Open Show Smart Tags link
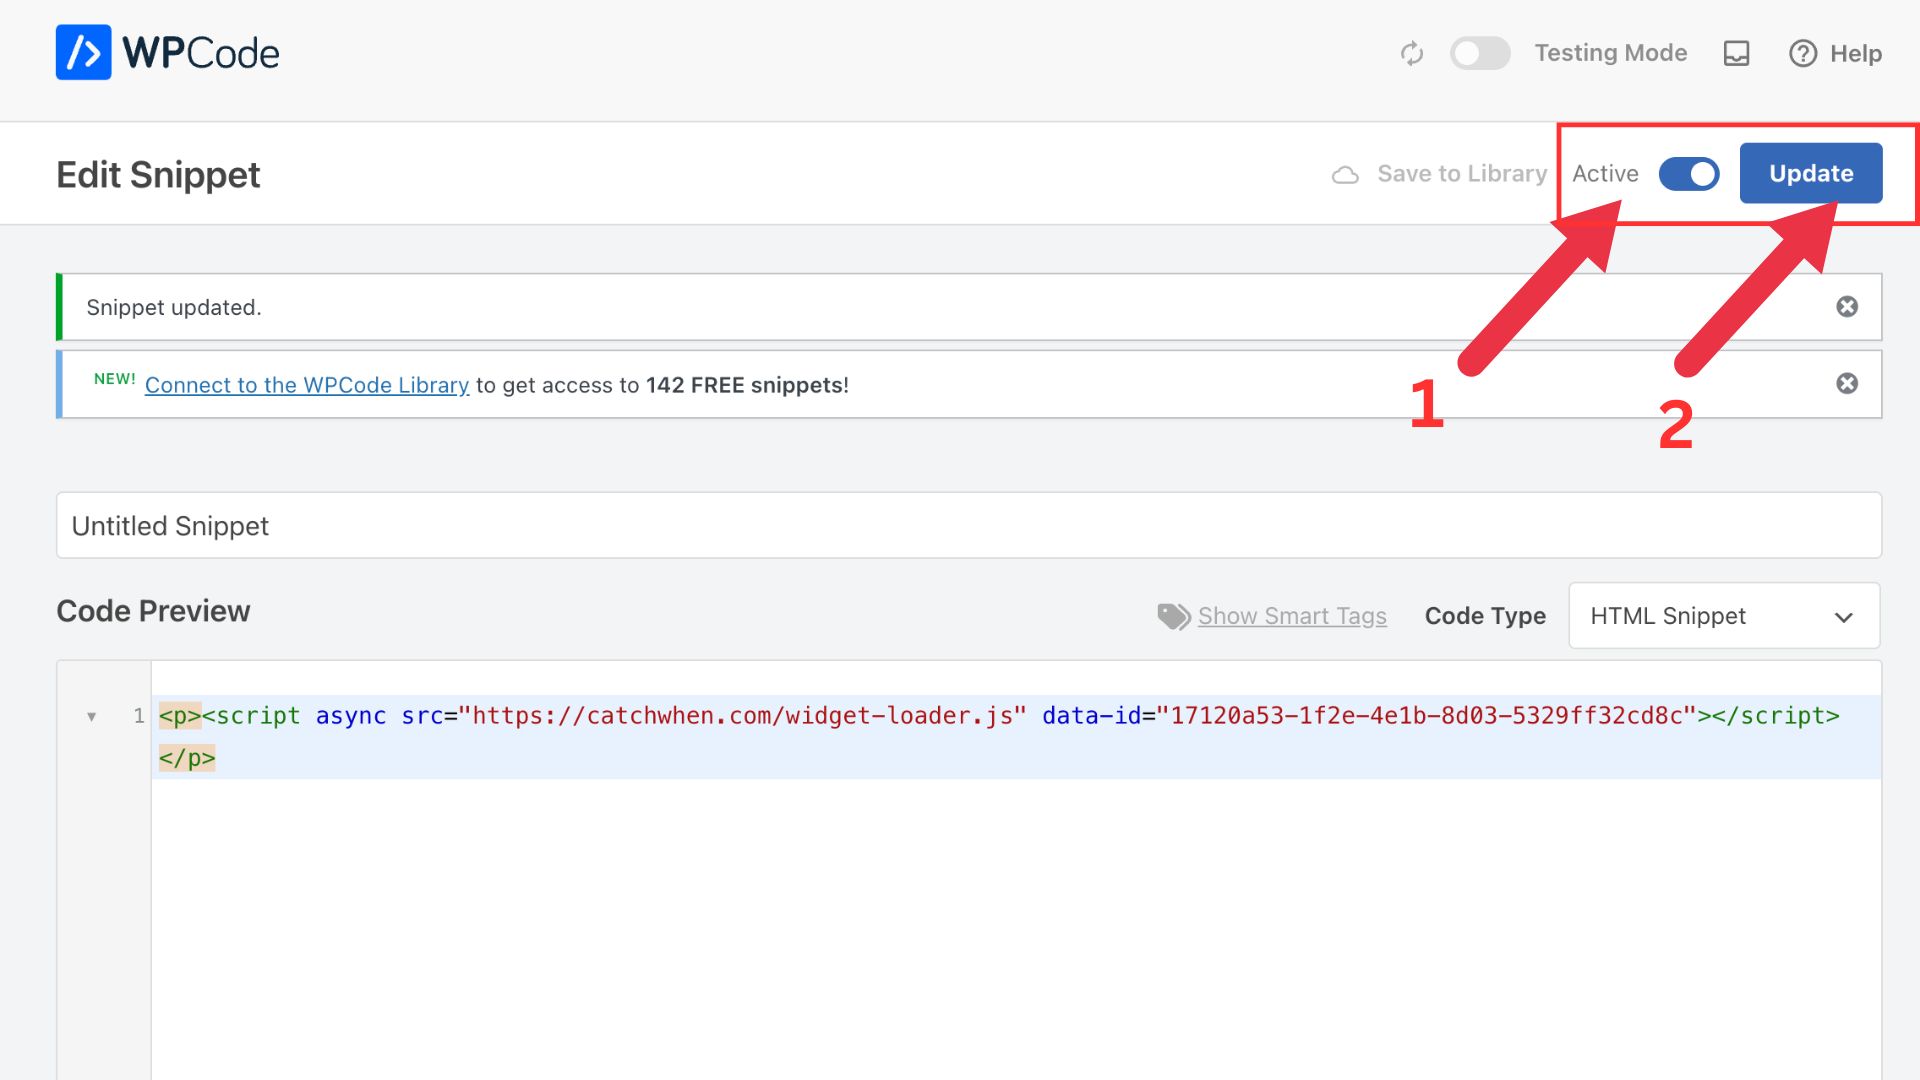This screenshot has width=1920, height=1080. pyautogui.click(x=1292, y=616)
